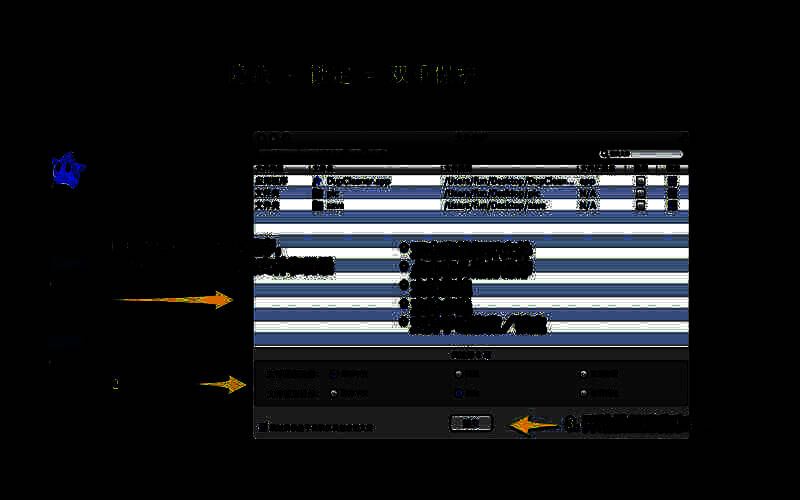Select the top-left radio button in options
800x500 pixels.
point(333,373)
